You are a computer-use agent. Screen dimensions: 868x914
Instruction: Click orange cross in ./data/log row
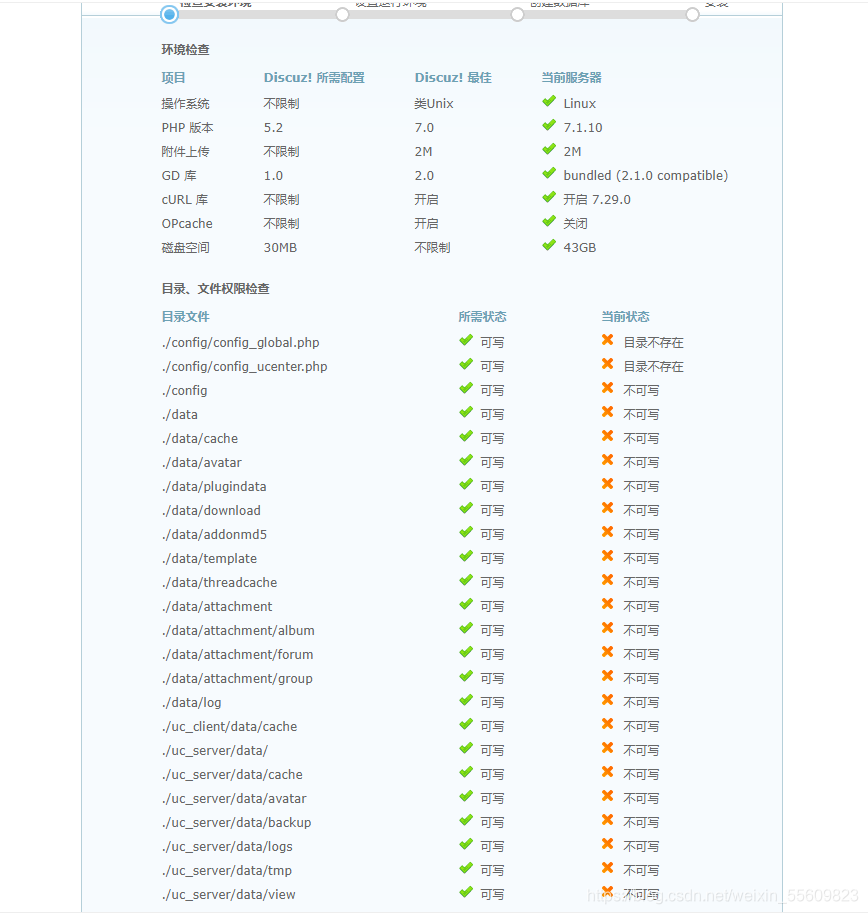point(607,699)
